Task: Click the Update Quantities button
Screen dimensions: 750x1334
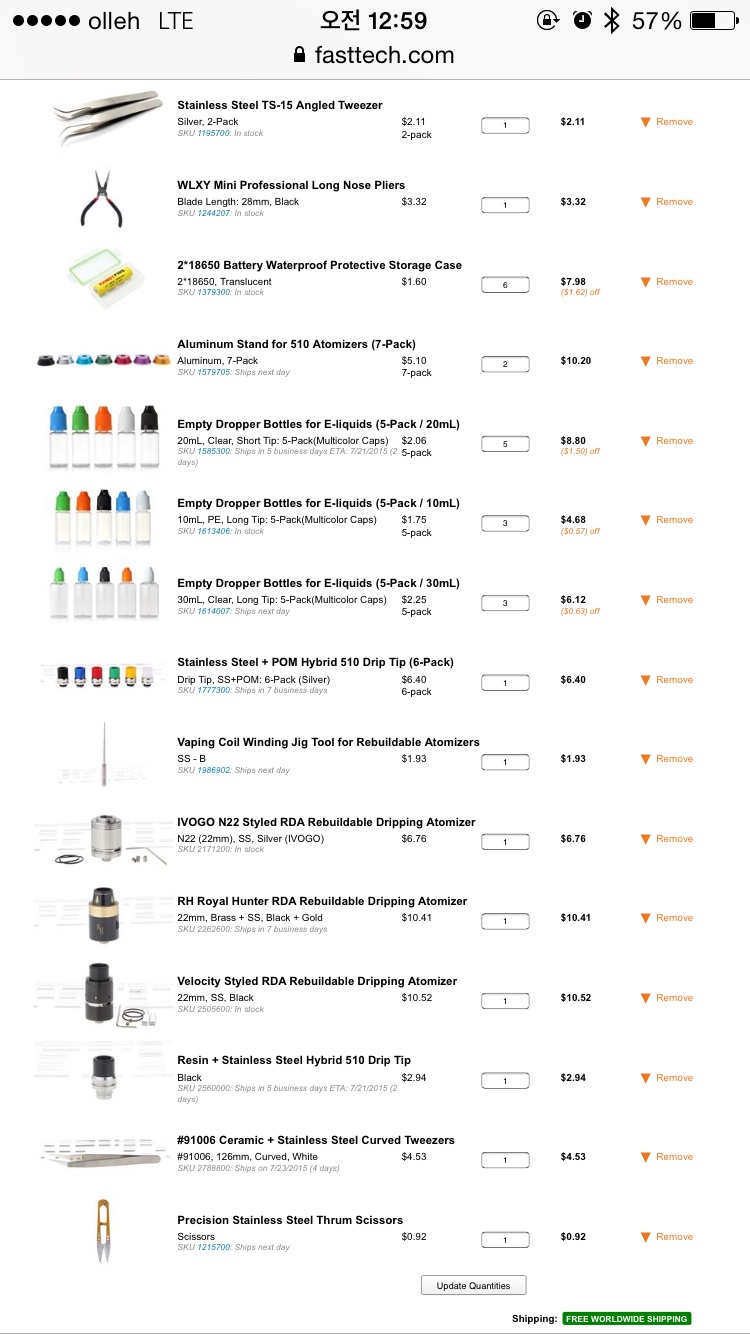Action: (473, 1286)
